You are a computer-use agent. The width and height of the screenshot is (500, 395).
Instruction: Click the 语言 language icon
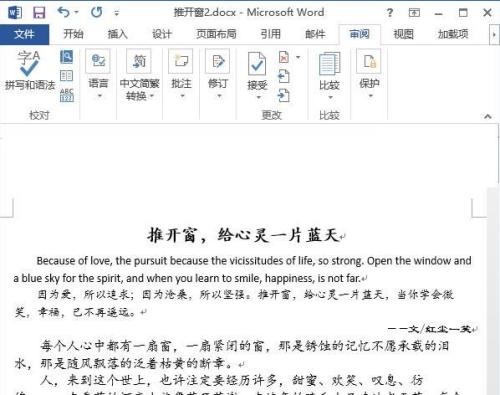(x=98, y=61)
